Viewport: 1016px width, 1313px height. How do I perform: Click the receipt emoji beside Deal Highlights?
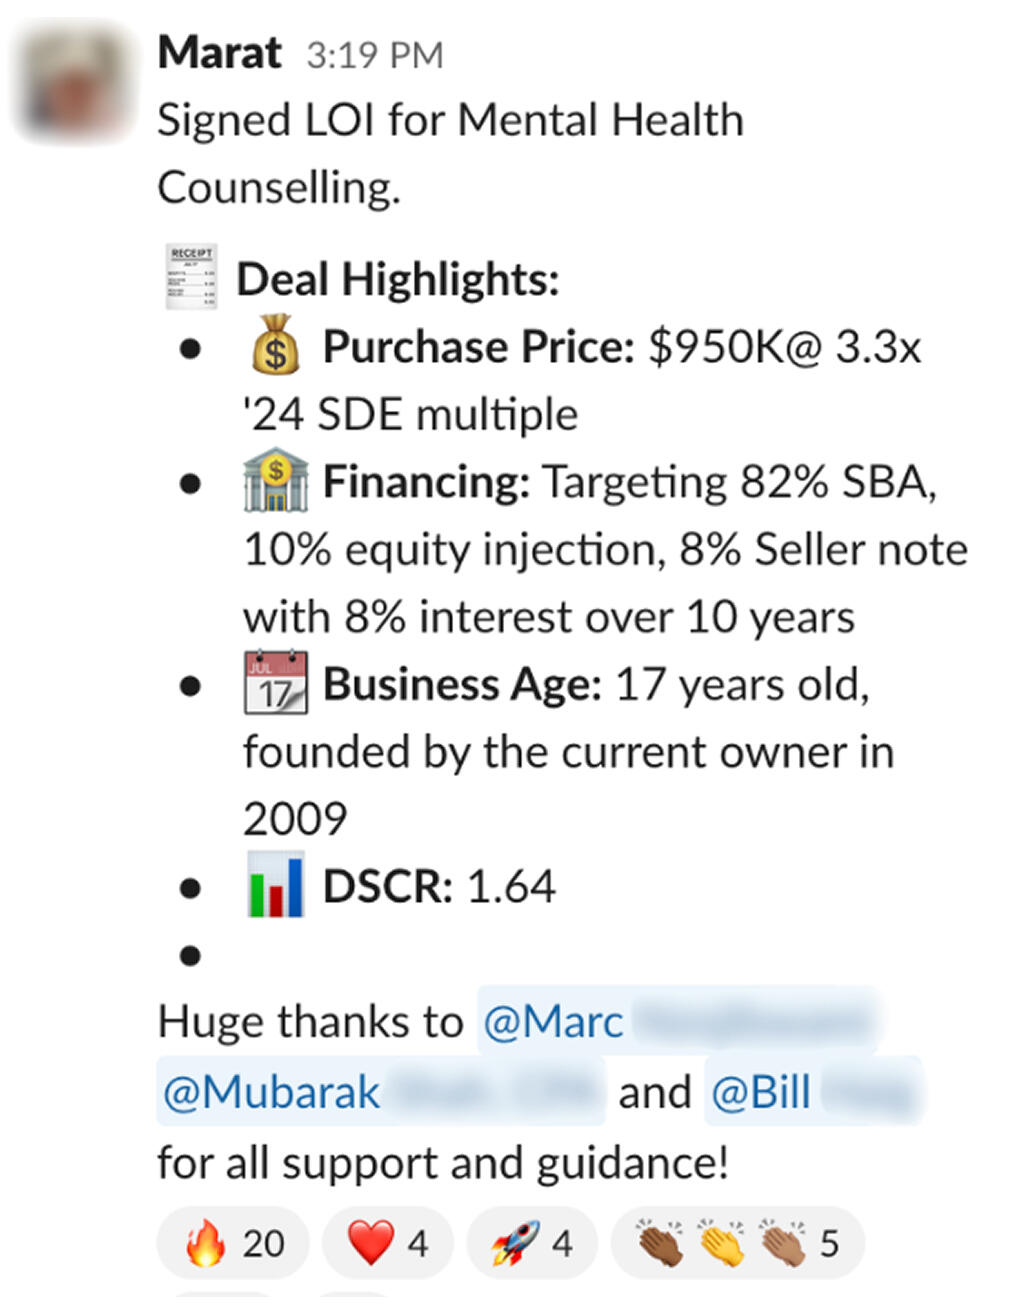[x=190, y=277]
